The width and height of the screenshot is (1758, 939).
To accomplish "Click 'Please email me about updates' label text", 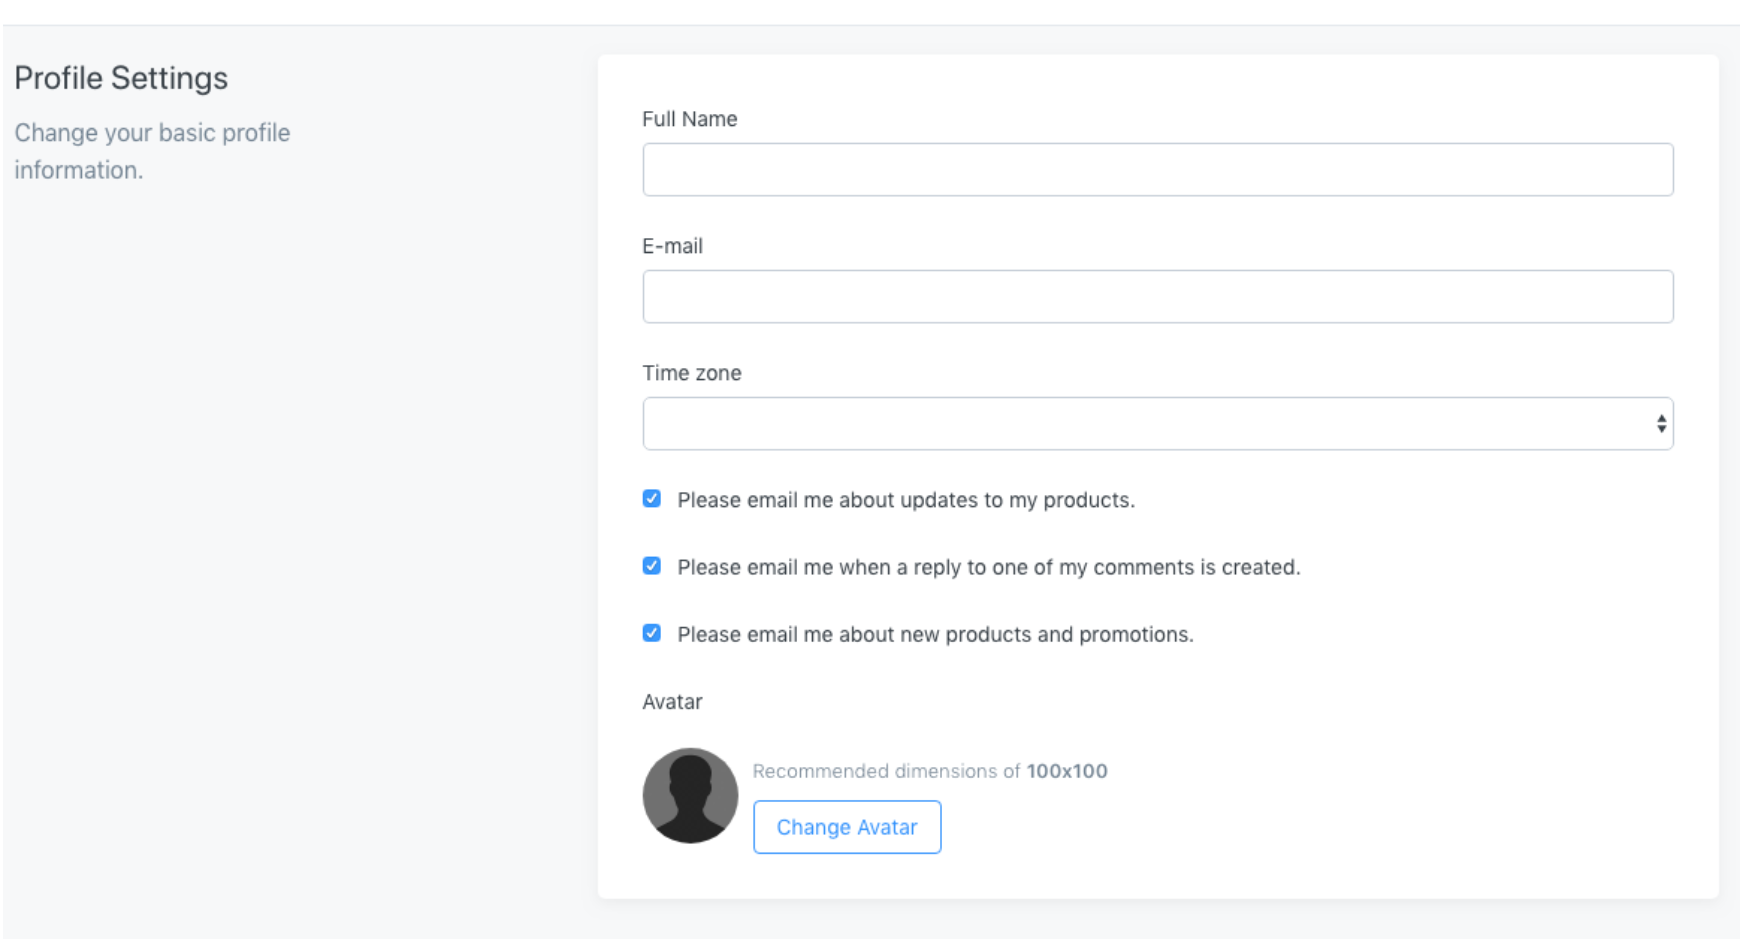I will click(905, 500).
